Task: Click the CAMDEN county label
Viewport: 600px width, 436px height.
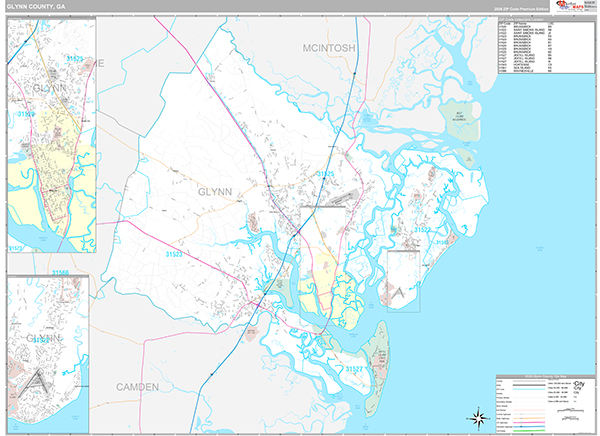Action: (137, 387)
